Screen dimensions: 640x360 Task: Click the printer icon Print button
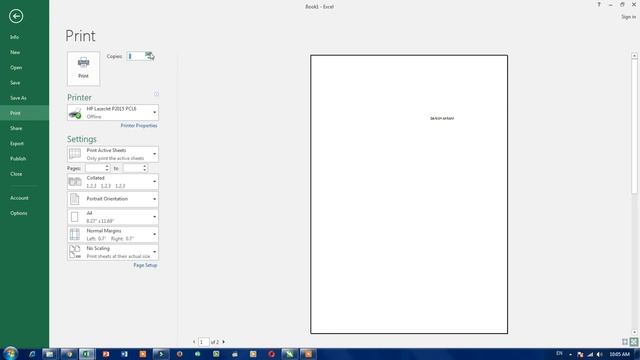click(x=83, y=68)
